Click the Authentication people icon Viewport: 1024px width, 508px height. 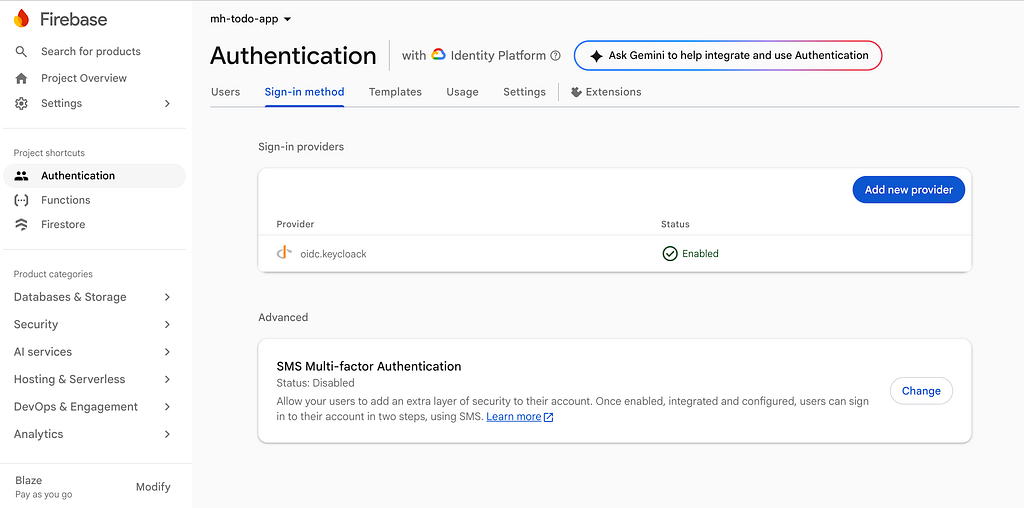click(22, 176)
